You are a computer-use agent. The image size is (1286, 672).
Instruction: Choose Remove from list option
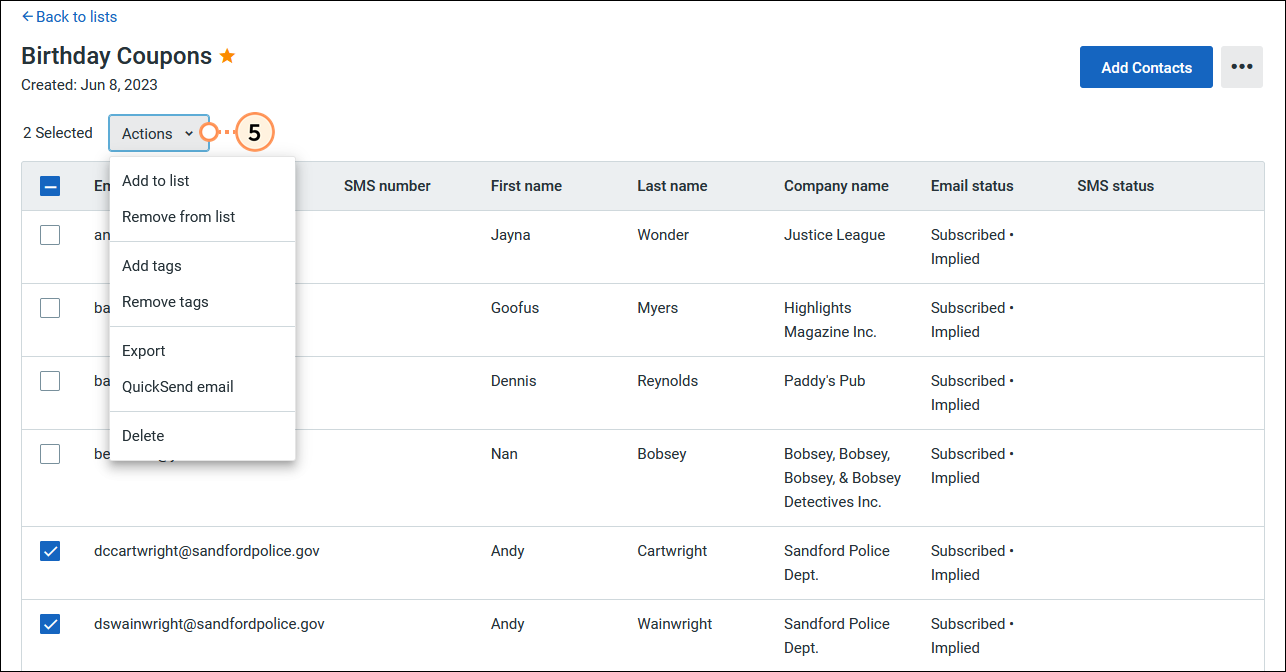(177, 216)
